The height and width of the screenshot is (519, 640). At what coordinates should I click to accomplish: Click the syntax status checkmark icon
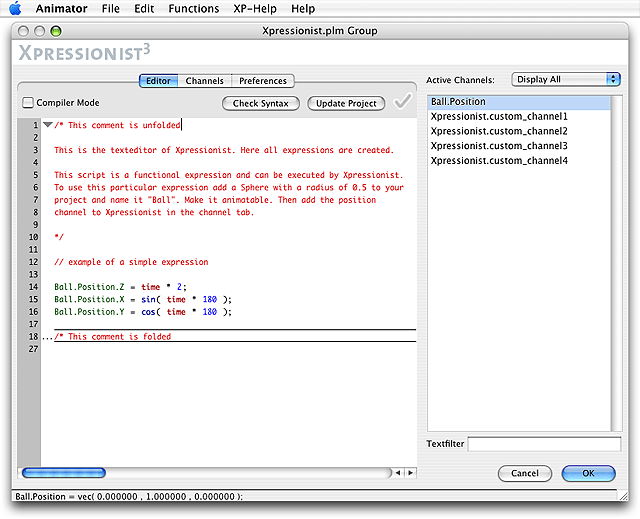pyautogui.click(x=402, y=101)
